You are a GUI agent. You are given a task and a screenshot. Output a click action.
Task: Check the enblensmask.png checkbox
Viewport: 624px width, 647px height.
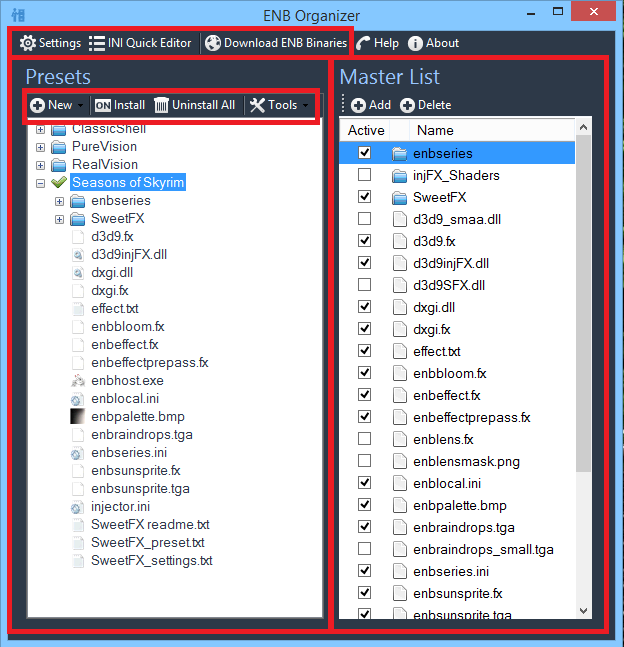364,460
